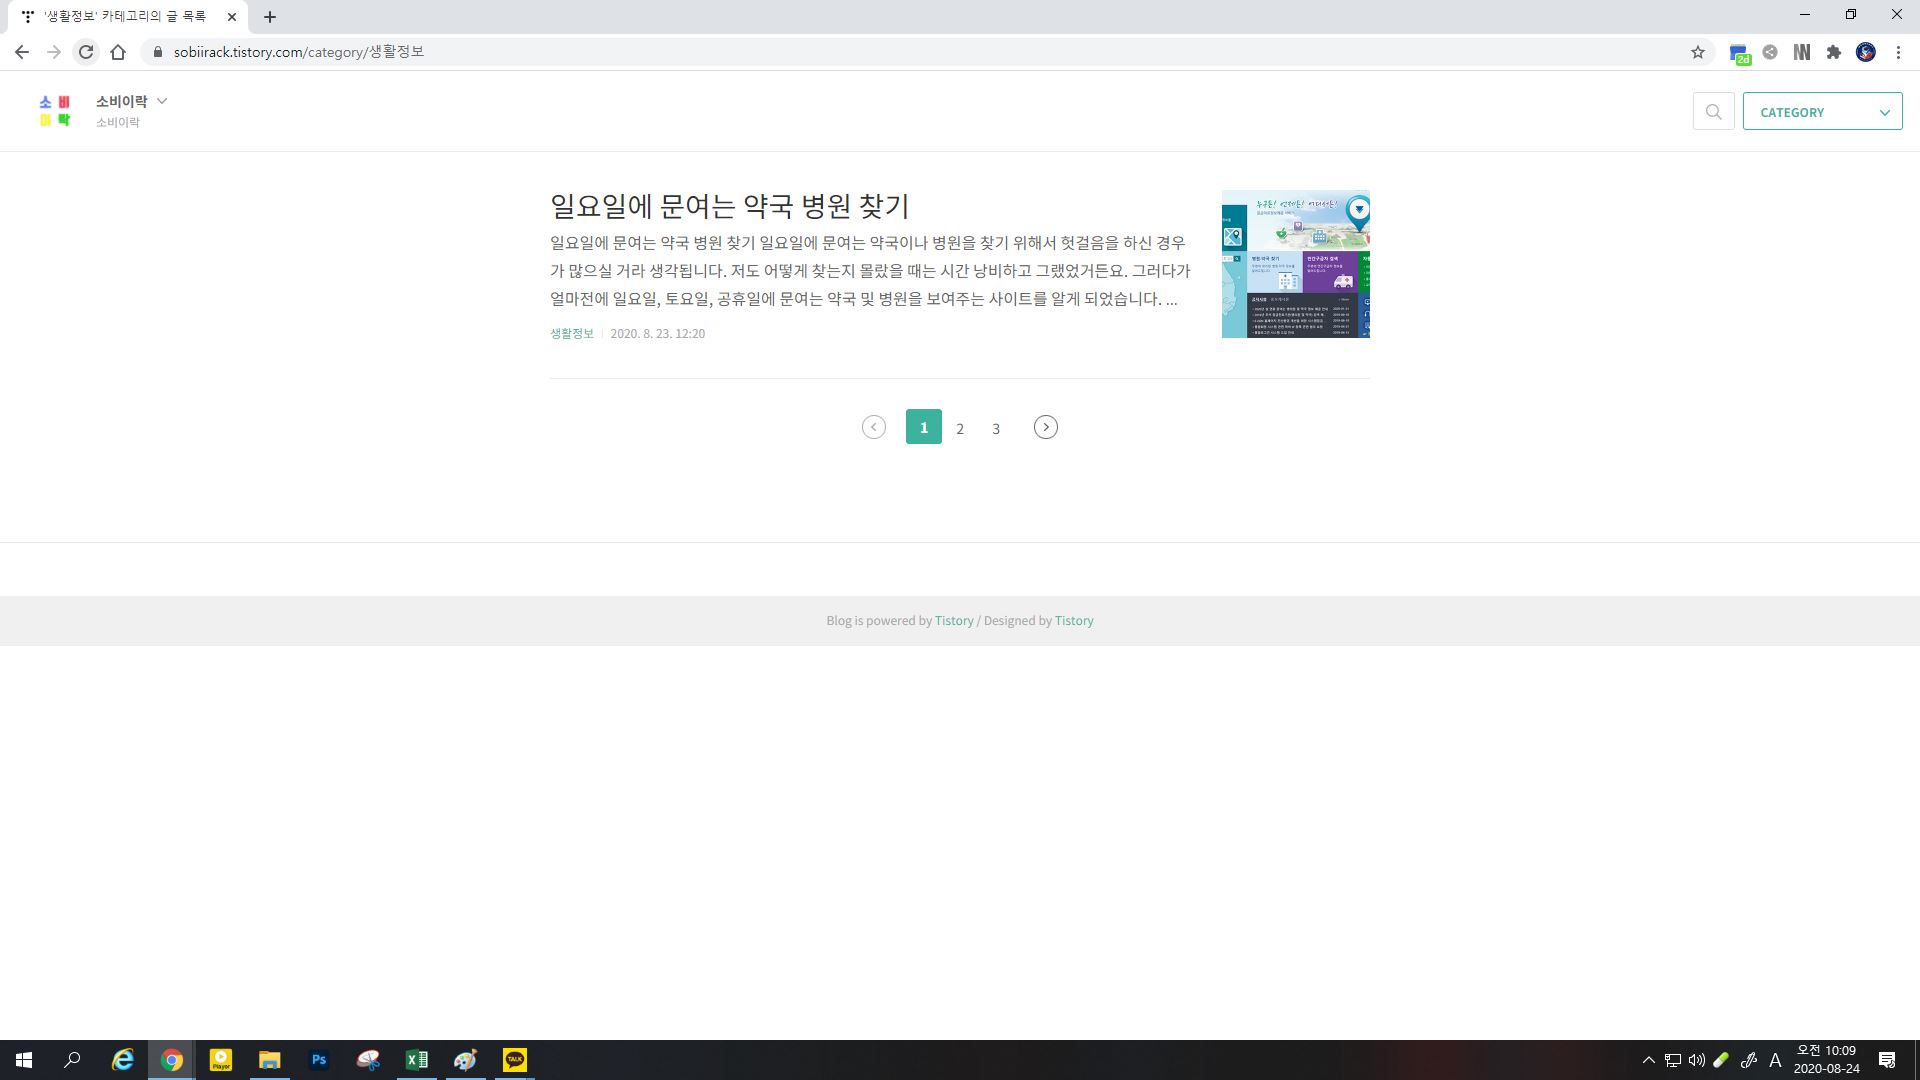This screenshot has height=1080, width=1920.
Task: Click the 소비이락 colorful blog logo
Action: pos(55,111)
